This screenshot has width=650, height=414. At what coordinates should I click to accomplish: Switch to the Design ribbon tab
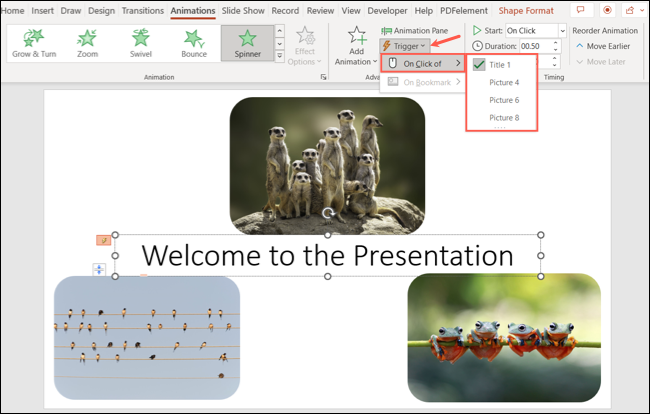(x=102, y=11)
